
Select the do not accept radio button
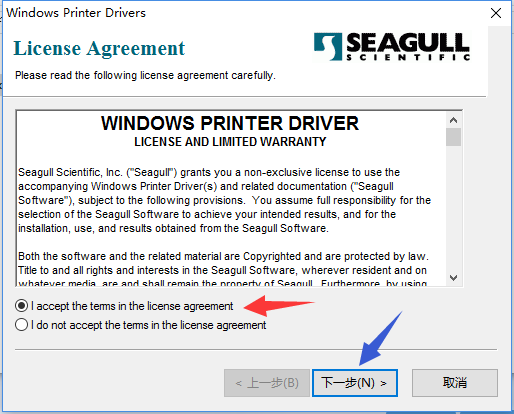tap(21, 325)
